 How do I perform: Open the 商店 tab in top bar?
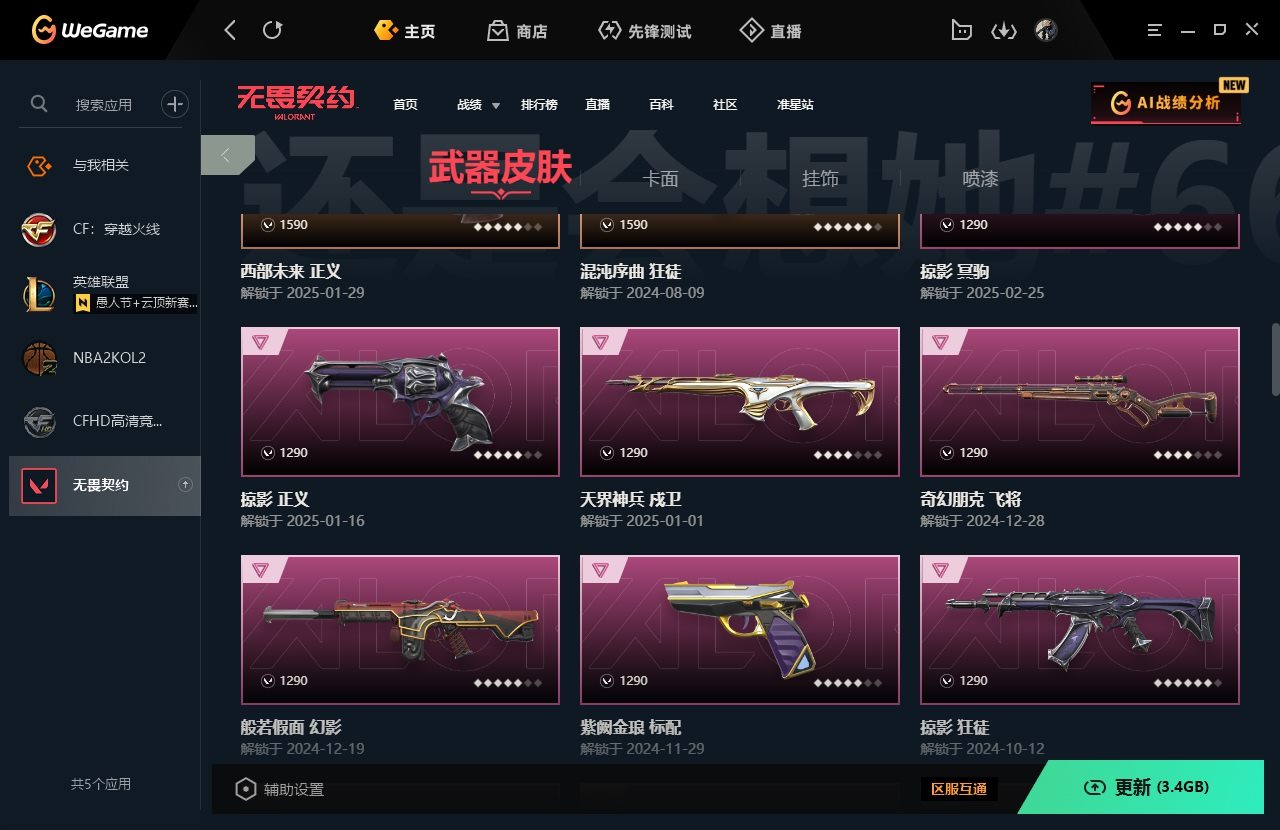tap(517, 31)
